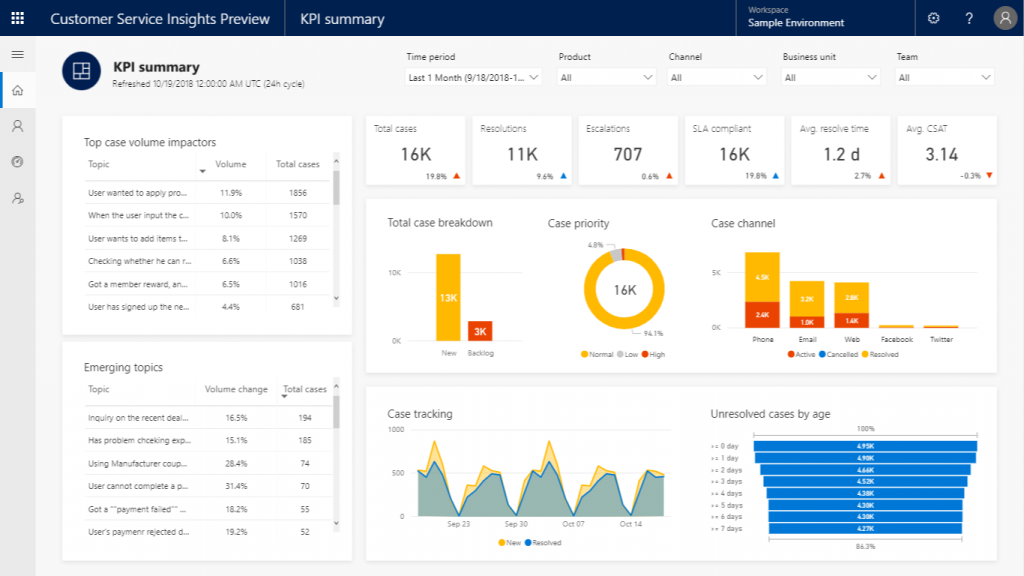Open the user avatar in the top-right corner

click(1003, 17)
